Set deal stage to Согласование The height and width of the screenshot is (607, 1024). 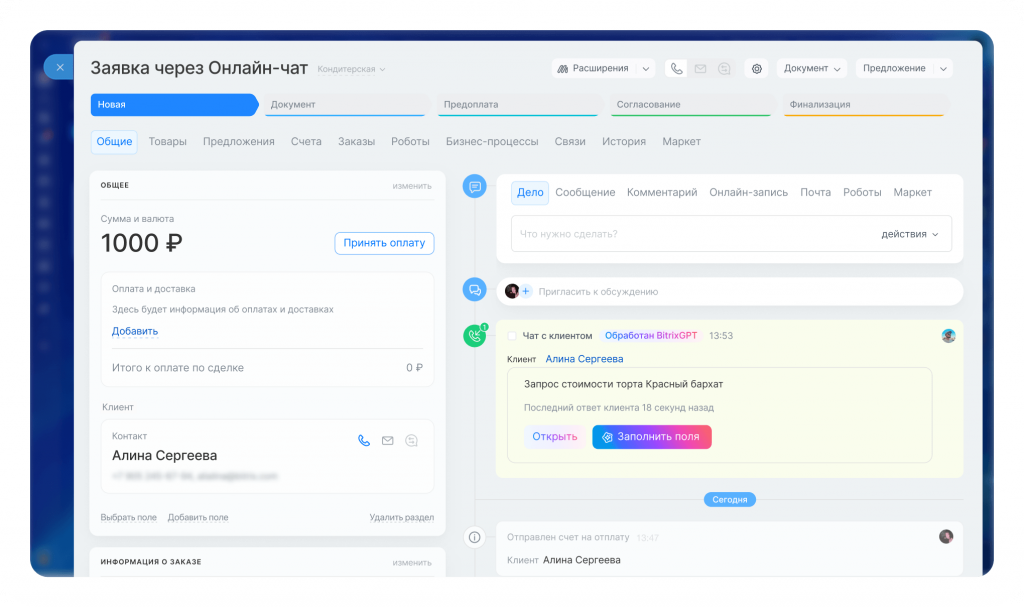[692, 105]
